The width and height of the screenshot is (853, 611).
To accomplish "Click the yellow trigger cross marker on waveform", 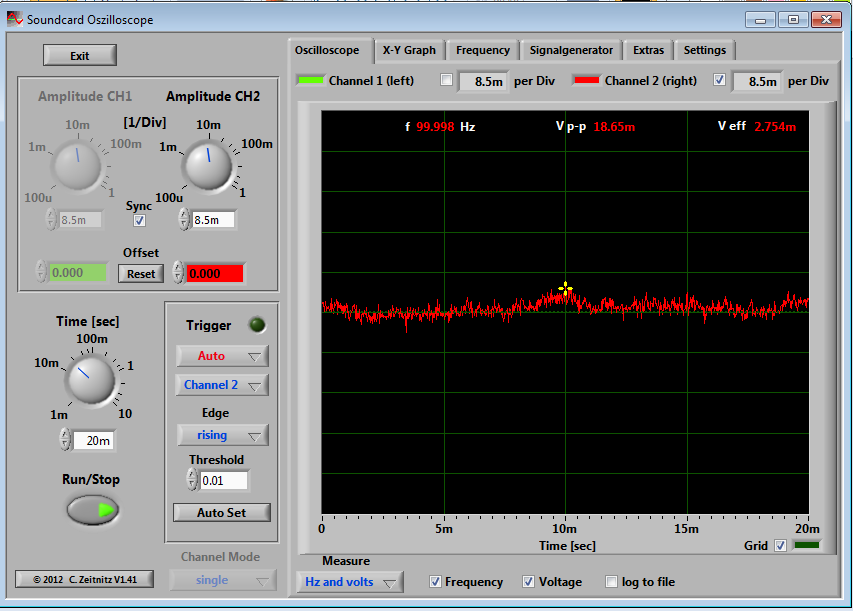I will [565, 288].
